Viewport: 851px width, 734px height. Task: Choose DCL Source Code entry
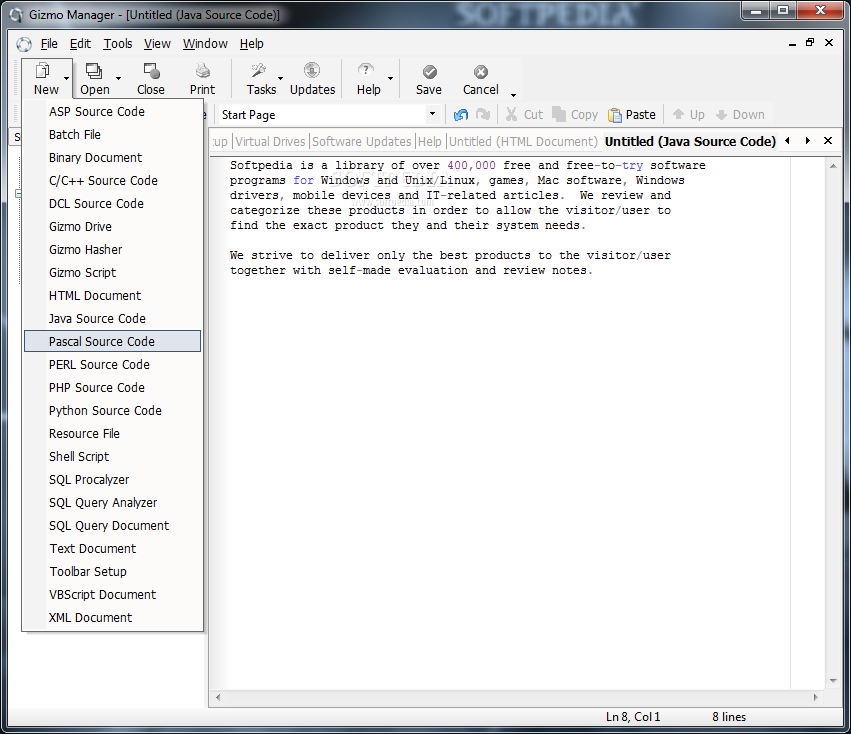tap(112, 204)
